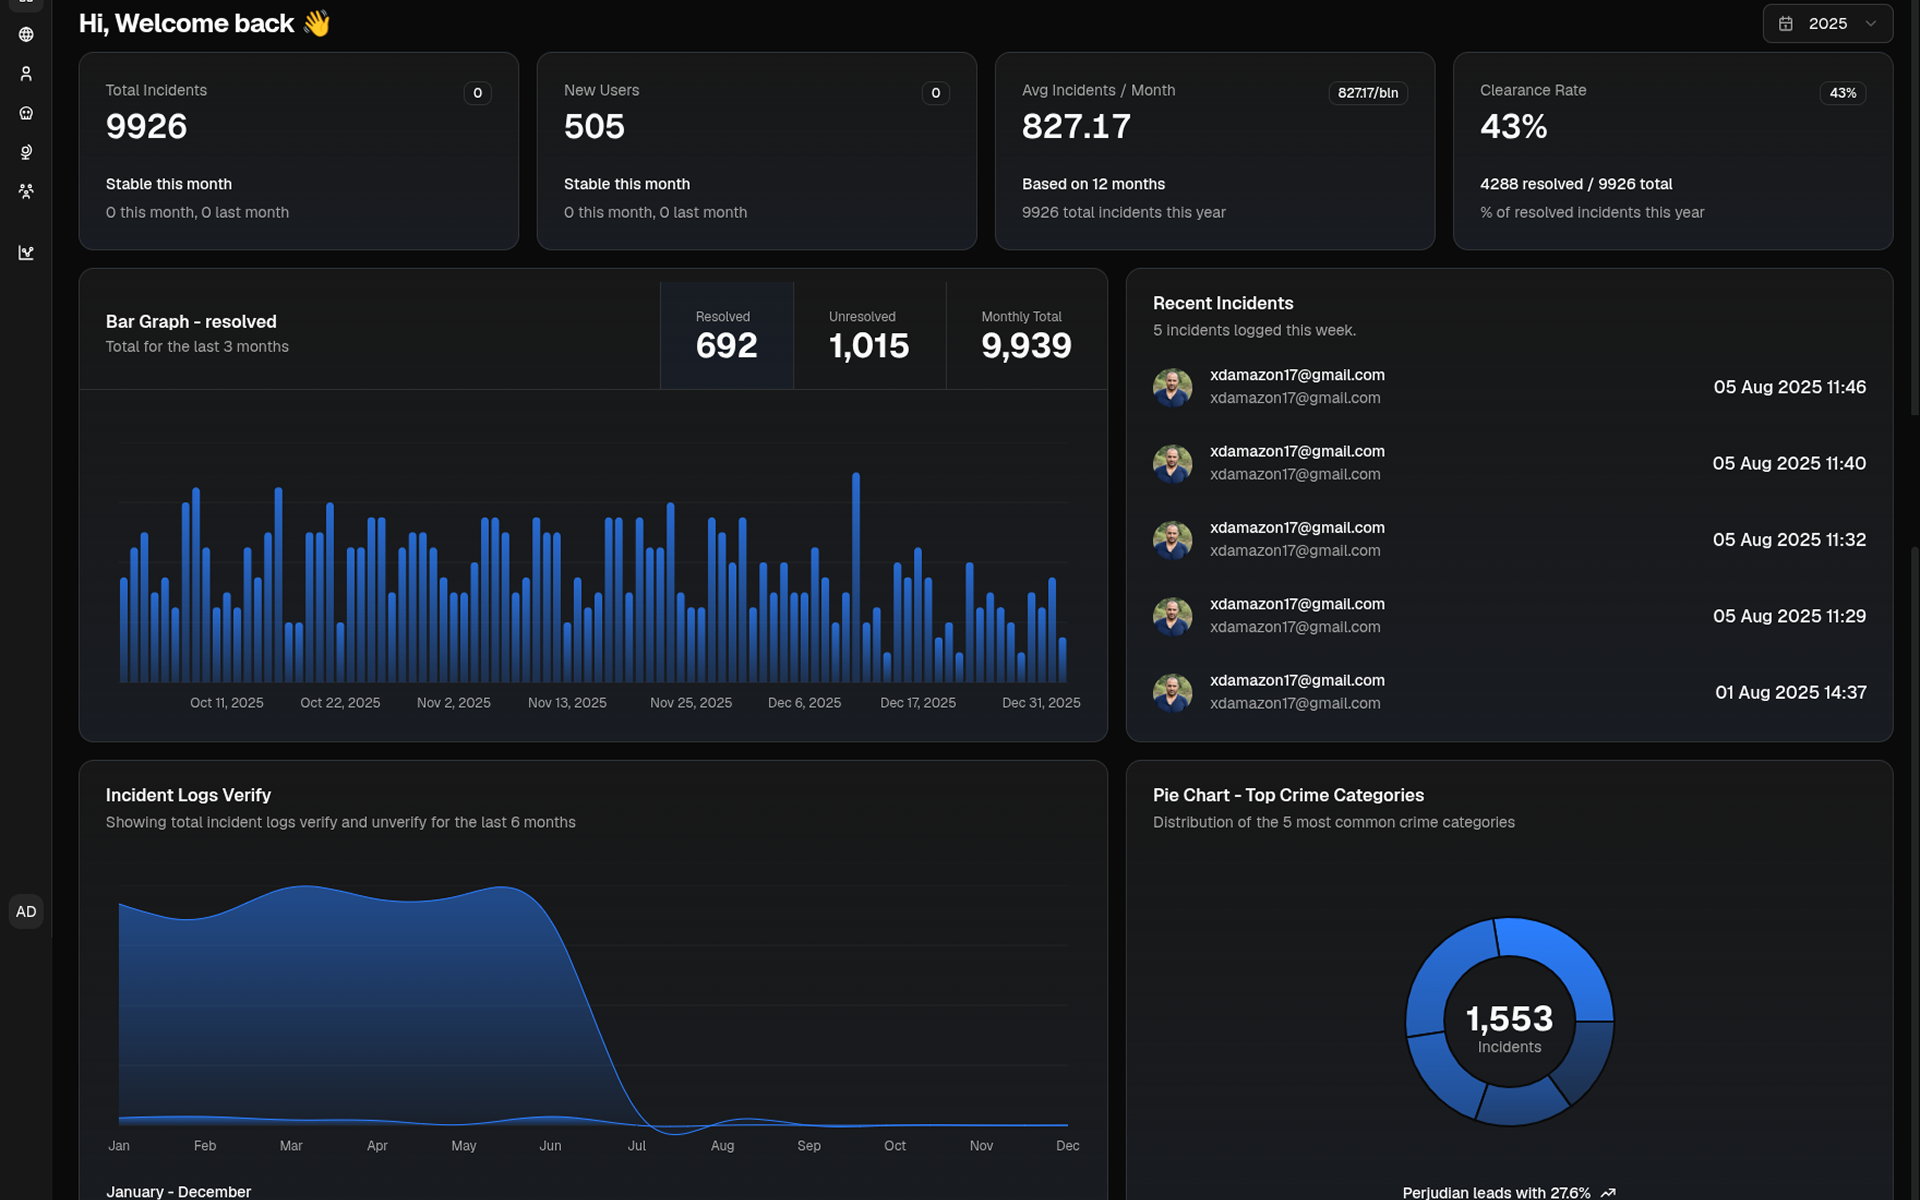The width and height of the screenshot is (1920, 1200).
Task: Expand the 2025 year dropdown chevron
Action: tap(1871, 24)
